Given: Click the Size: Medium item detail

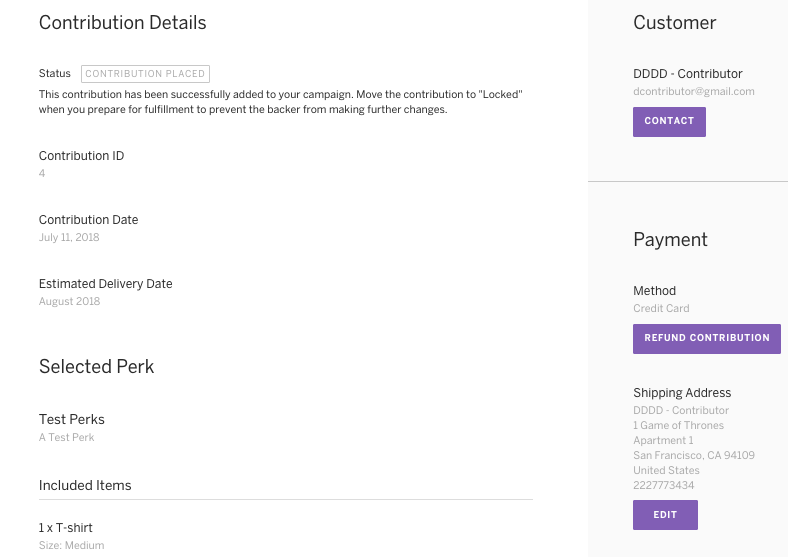Looking at the screenshot, I should click(x=71, y=545).
